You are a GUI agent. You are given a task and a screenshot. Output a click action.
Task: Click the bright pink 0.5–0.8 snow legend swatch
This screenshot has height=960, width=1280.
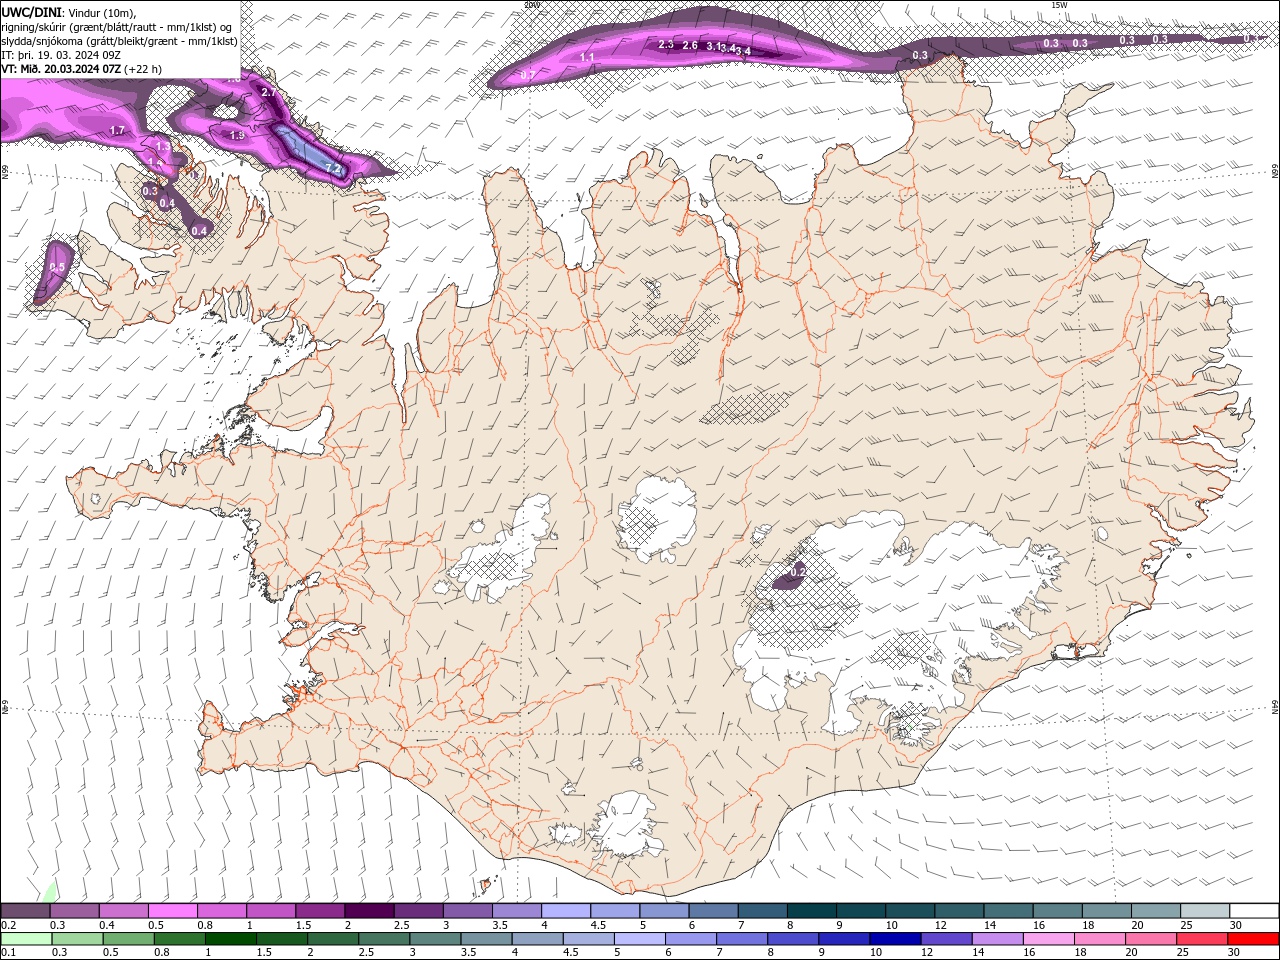coord(173,911)
